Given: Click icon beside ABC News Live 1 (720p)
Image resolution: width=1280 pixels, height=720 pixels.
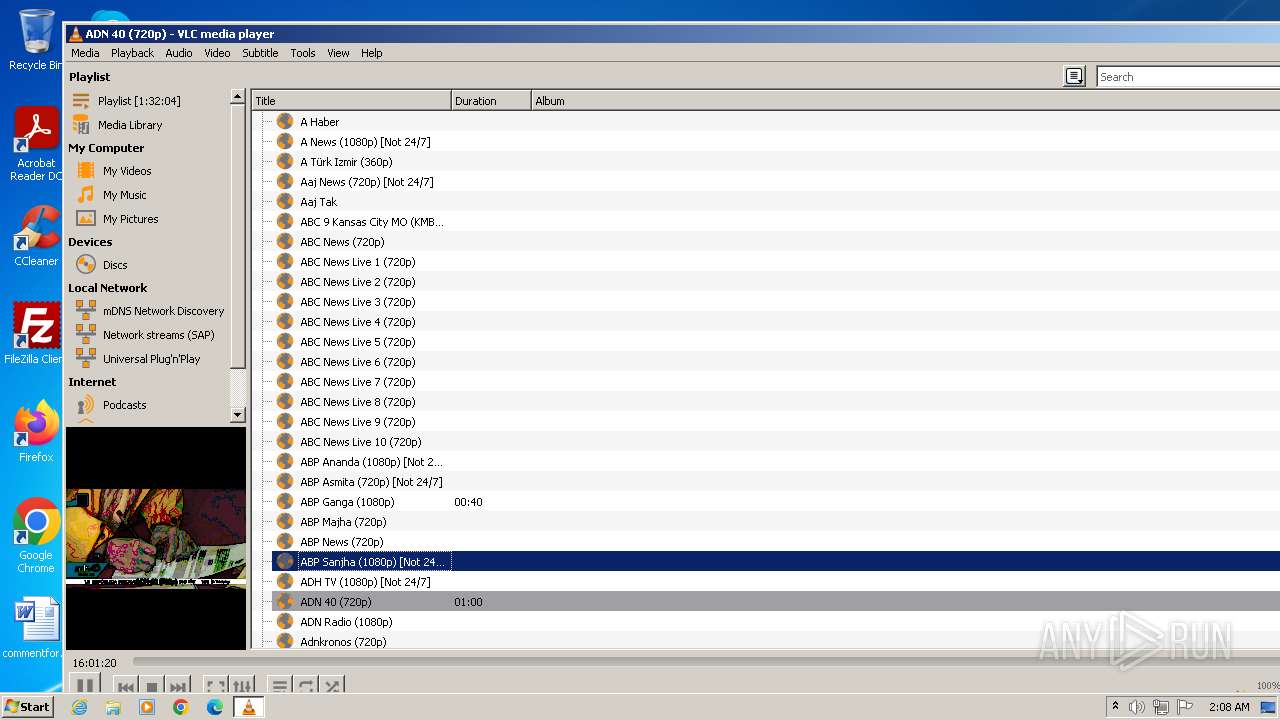Looking at the screenshot, I should [x=285, y=261].
